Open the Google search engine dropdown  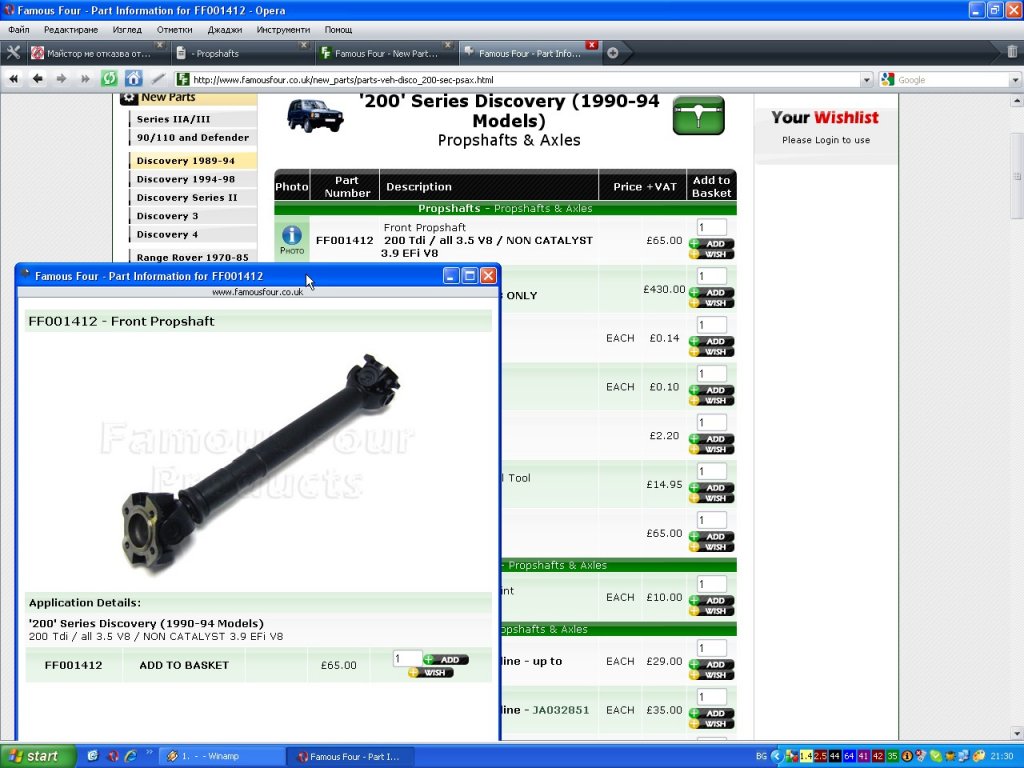(1016, 80)
